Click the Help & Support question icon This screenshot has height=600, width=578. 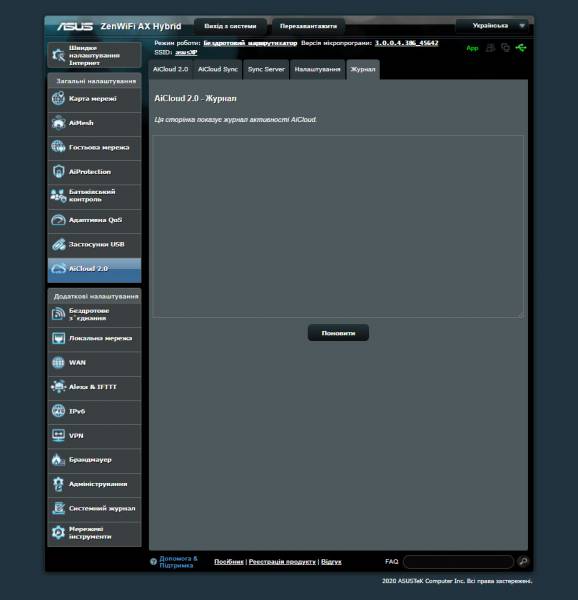(x=153, y=562)
